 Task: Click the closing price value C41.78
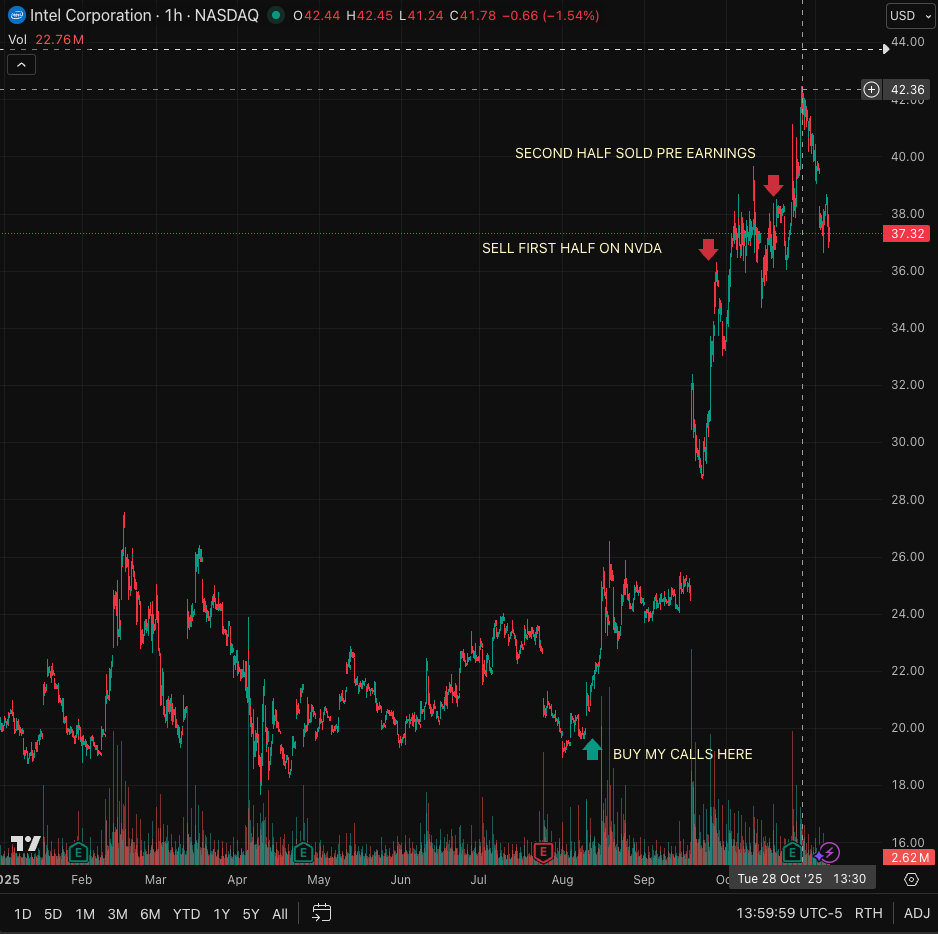pos(473,16)
